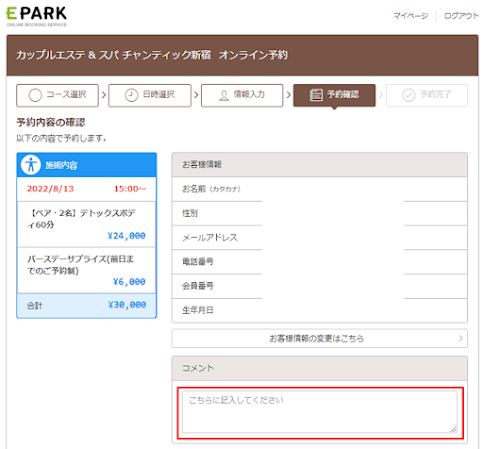Viewport: 483px width, 449px height.
Task: Click the 合計 ¥30,000 total row
Action: click(87, 305)
